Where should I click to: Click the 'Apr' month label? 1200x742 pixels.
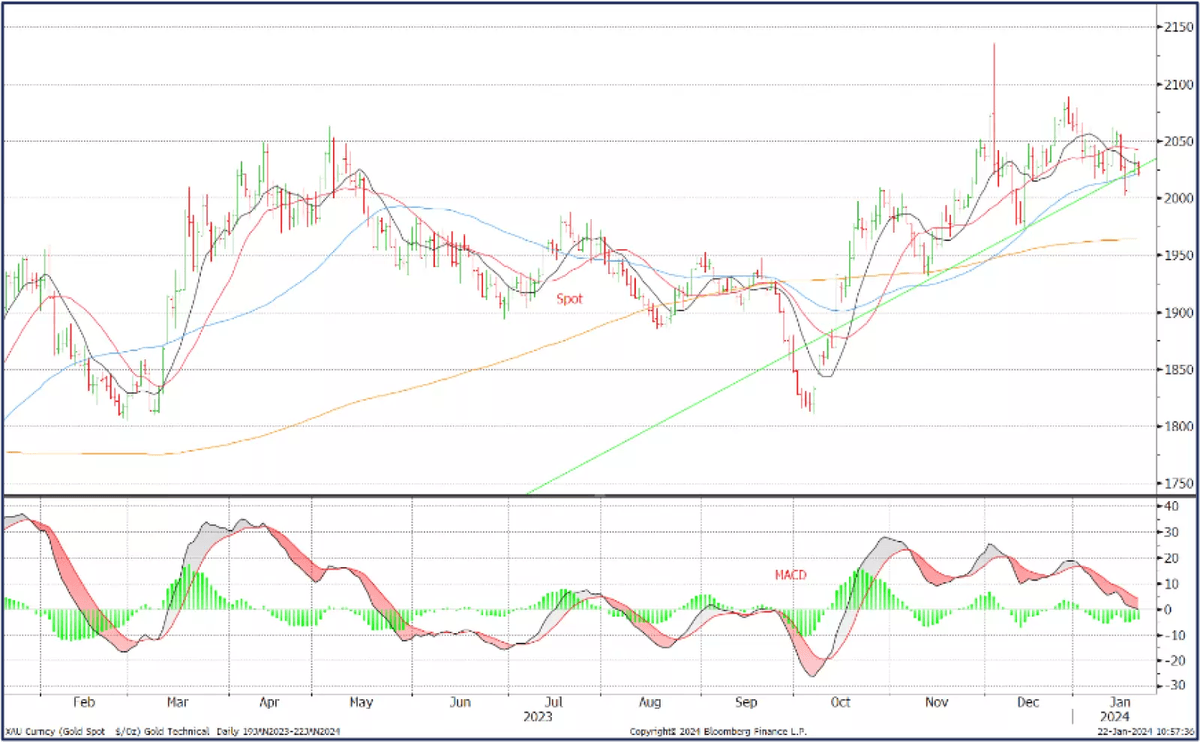pyautogui.click(x=270, y=703)
